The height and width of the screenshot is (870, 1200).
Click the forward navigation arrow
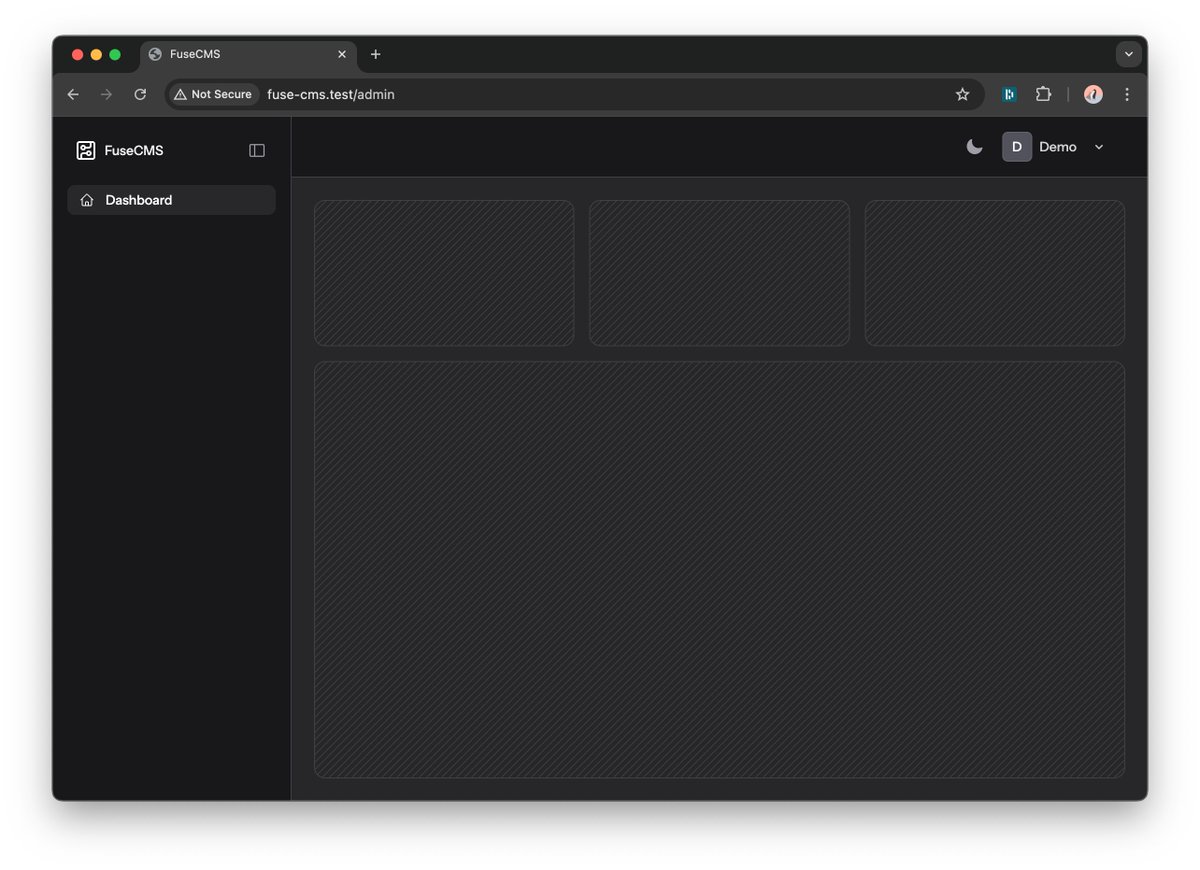coord(106,94)
